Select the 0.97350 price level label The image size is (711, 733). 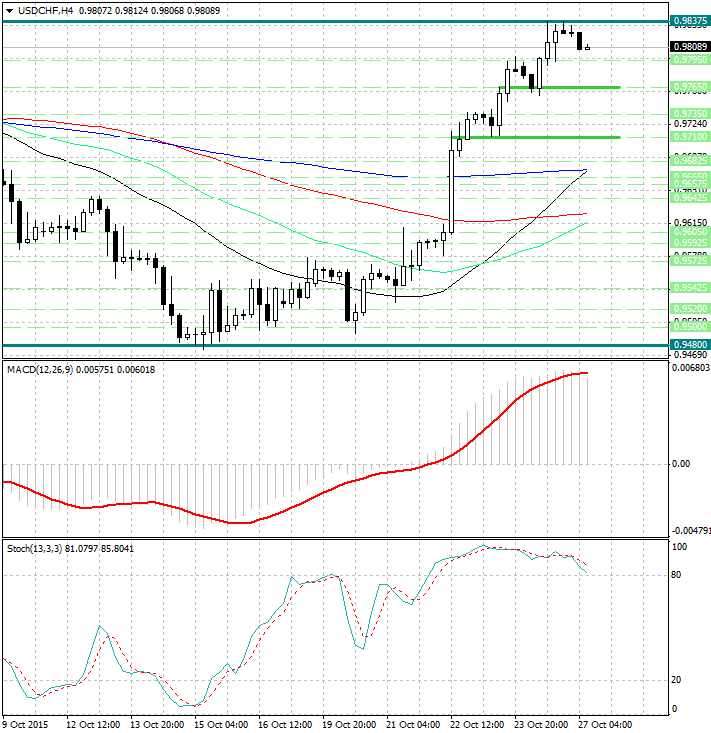(690, 114)
